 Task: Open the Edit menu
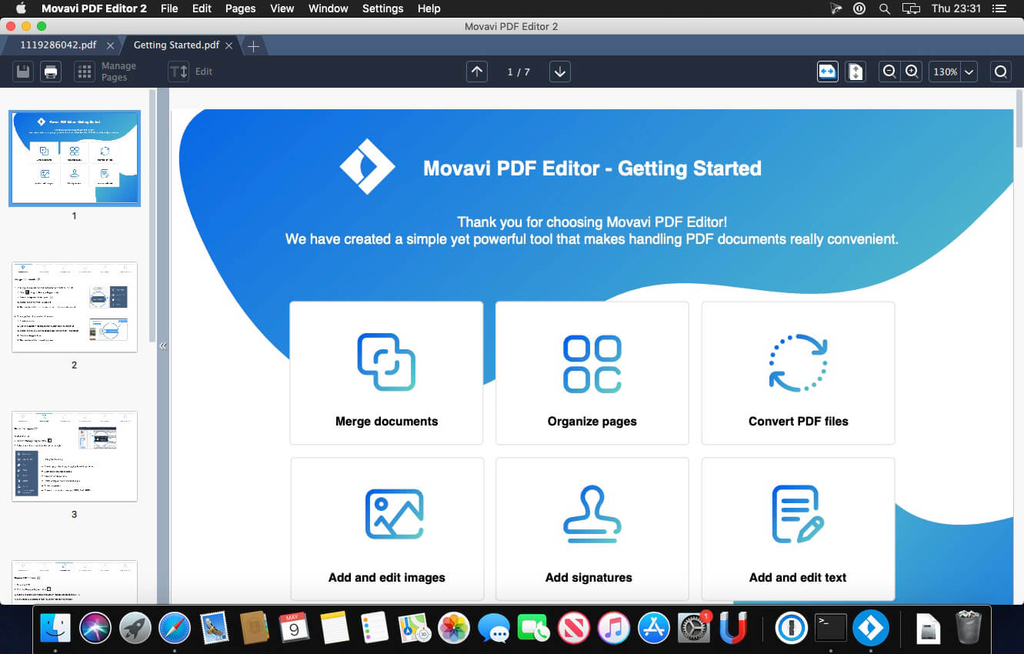coord(201,8)
